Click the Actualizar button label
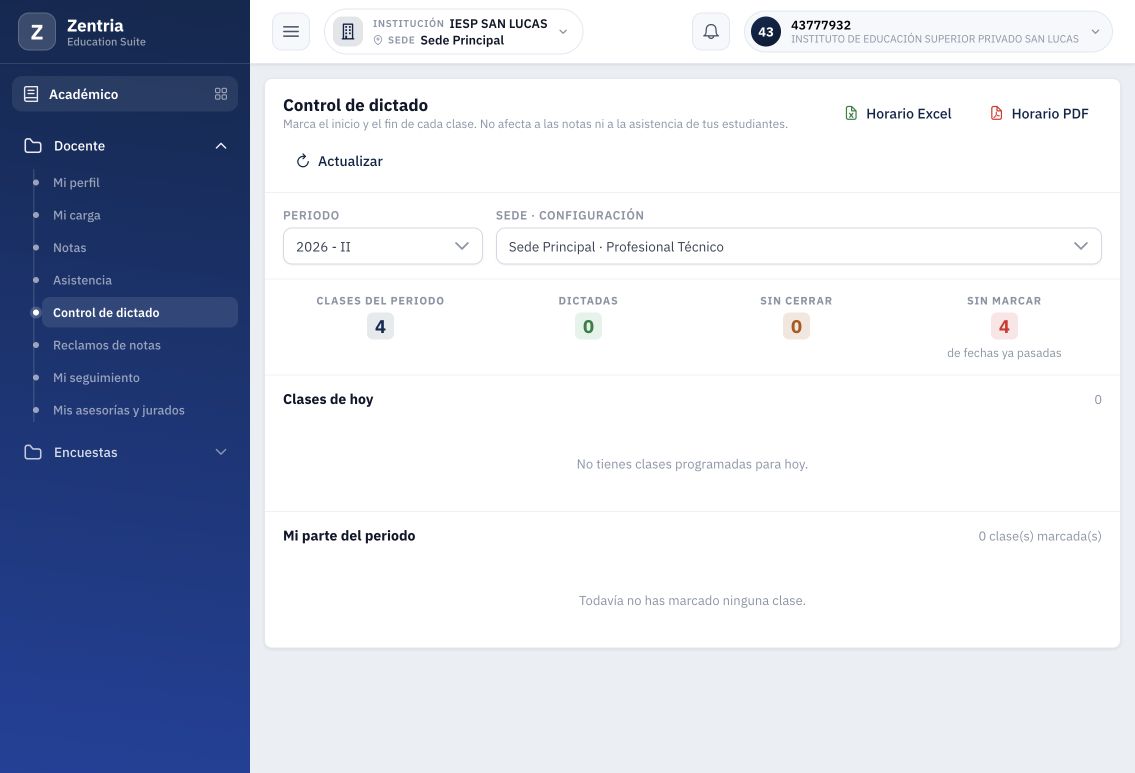The image size is (1135, 773). click(x=350, y=161)
